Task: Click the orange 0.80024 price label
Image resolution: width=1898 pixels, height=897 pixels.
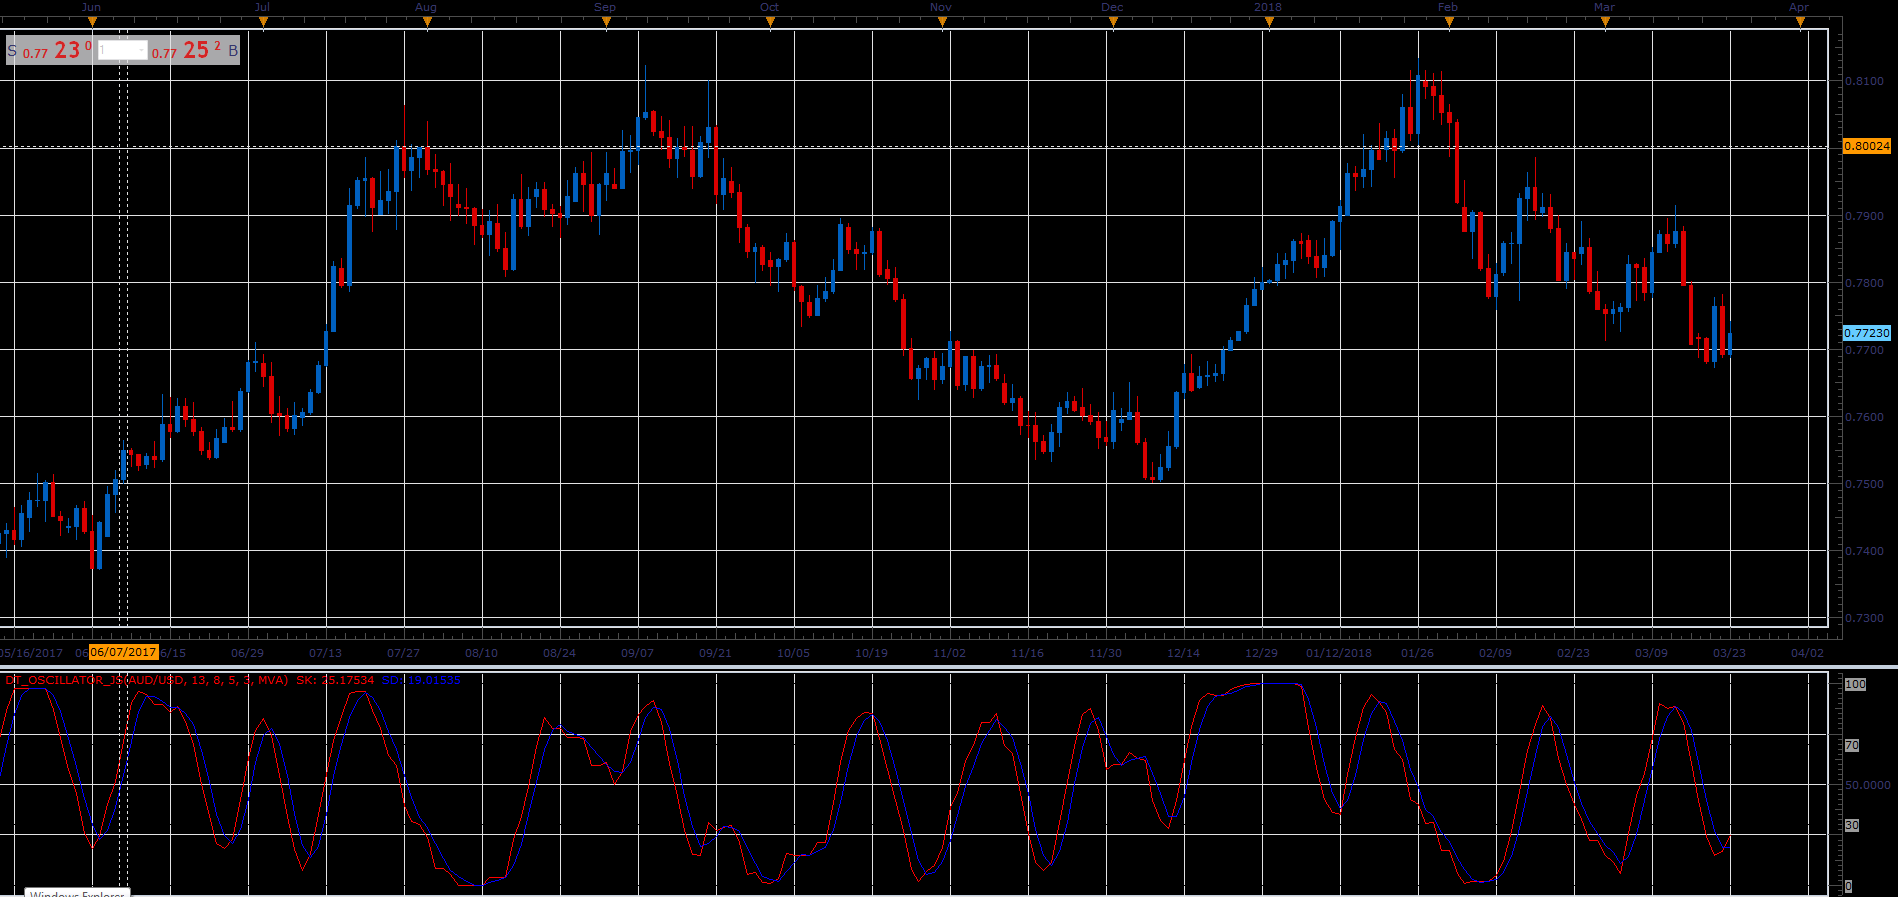Action: [x=1867, y=146]
